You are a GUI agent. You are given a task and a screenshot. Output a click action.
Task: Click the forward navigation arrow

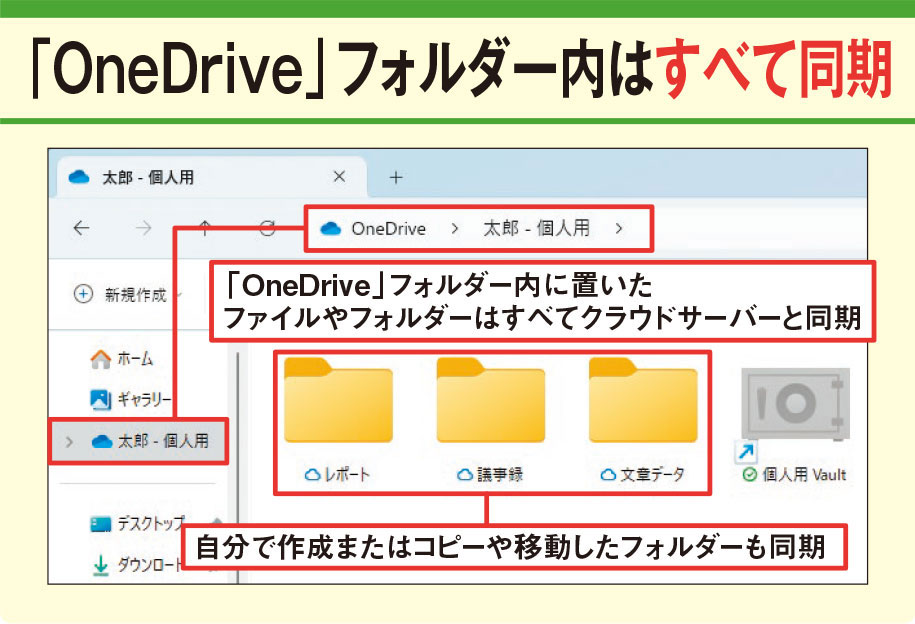click(x=142, y=229)
